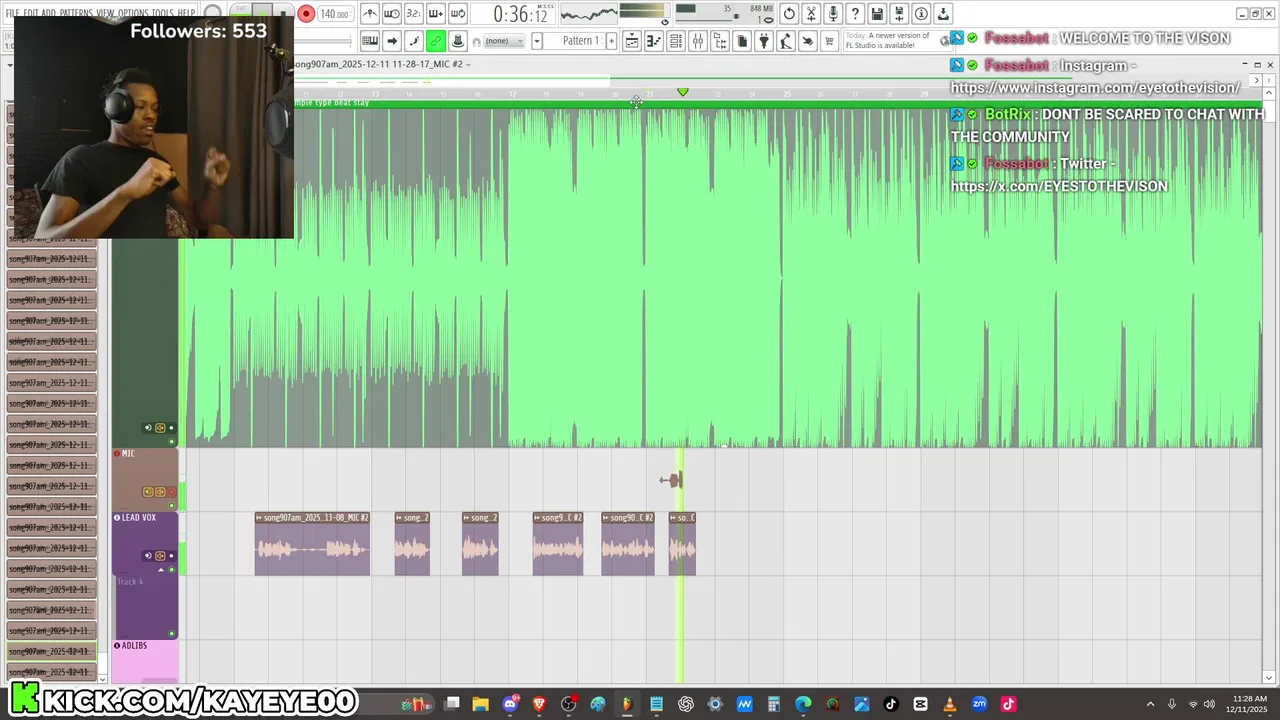Viewport: 1280px width, 720px height.
Task: Open OBS Studio from taskbar
Action: tap(569, 704)
